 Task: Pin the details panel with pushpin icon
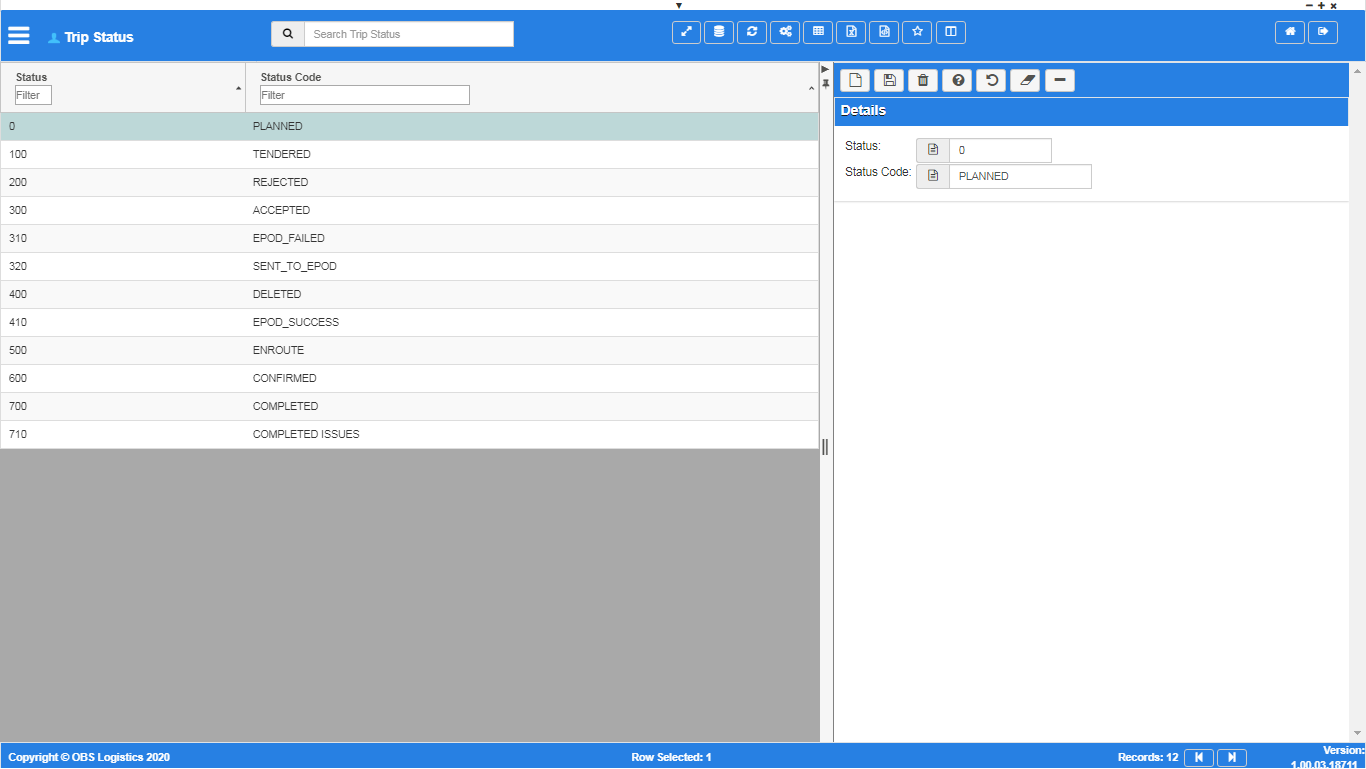tap(826, 84)
